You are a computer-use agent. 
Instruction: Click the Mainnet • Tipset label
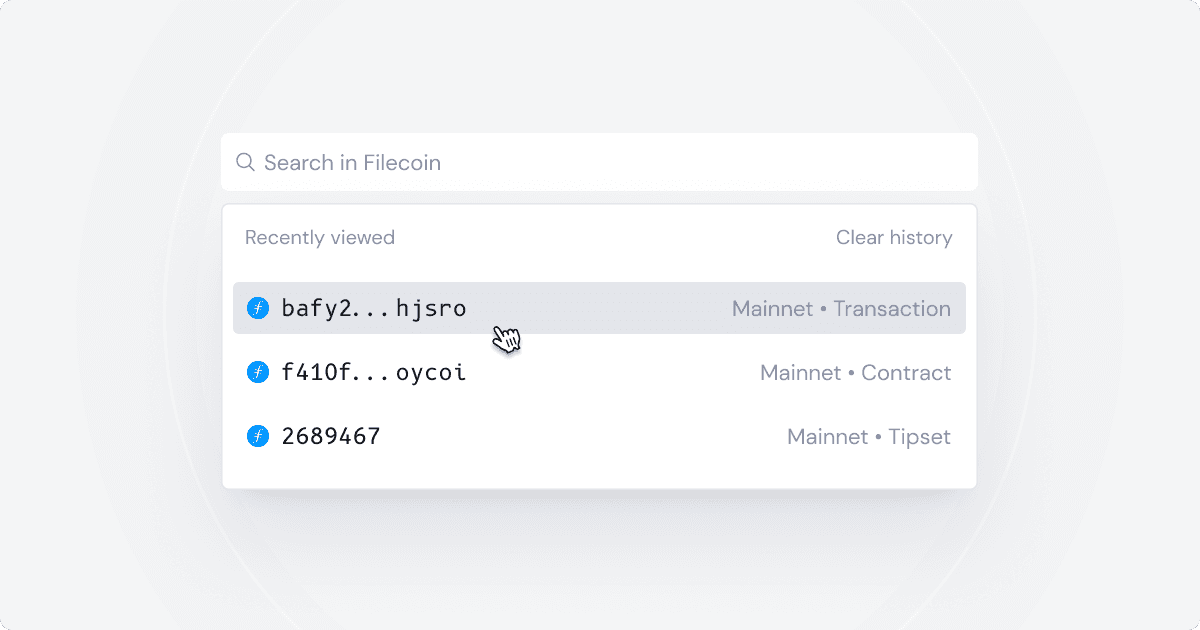coord(869,436)
